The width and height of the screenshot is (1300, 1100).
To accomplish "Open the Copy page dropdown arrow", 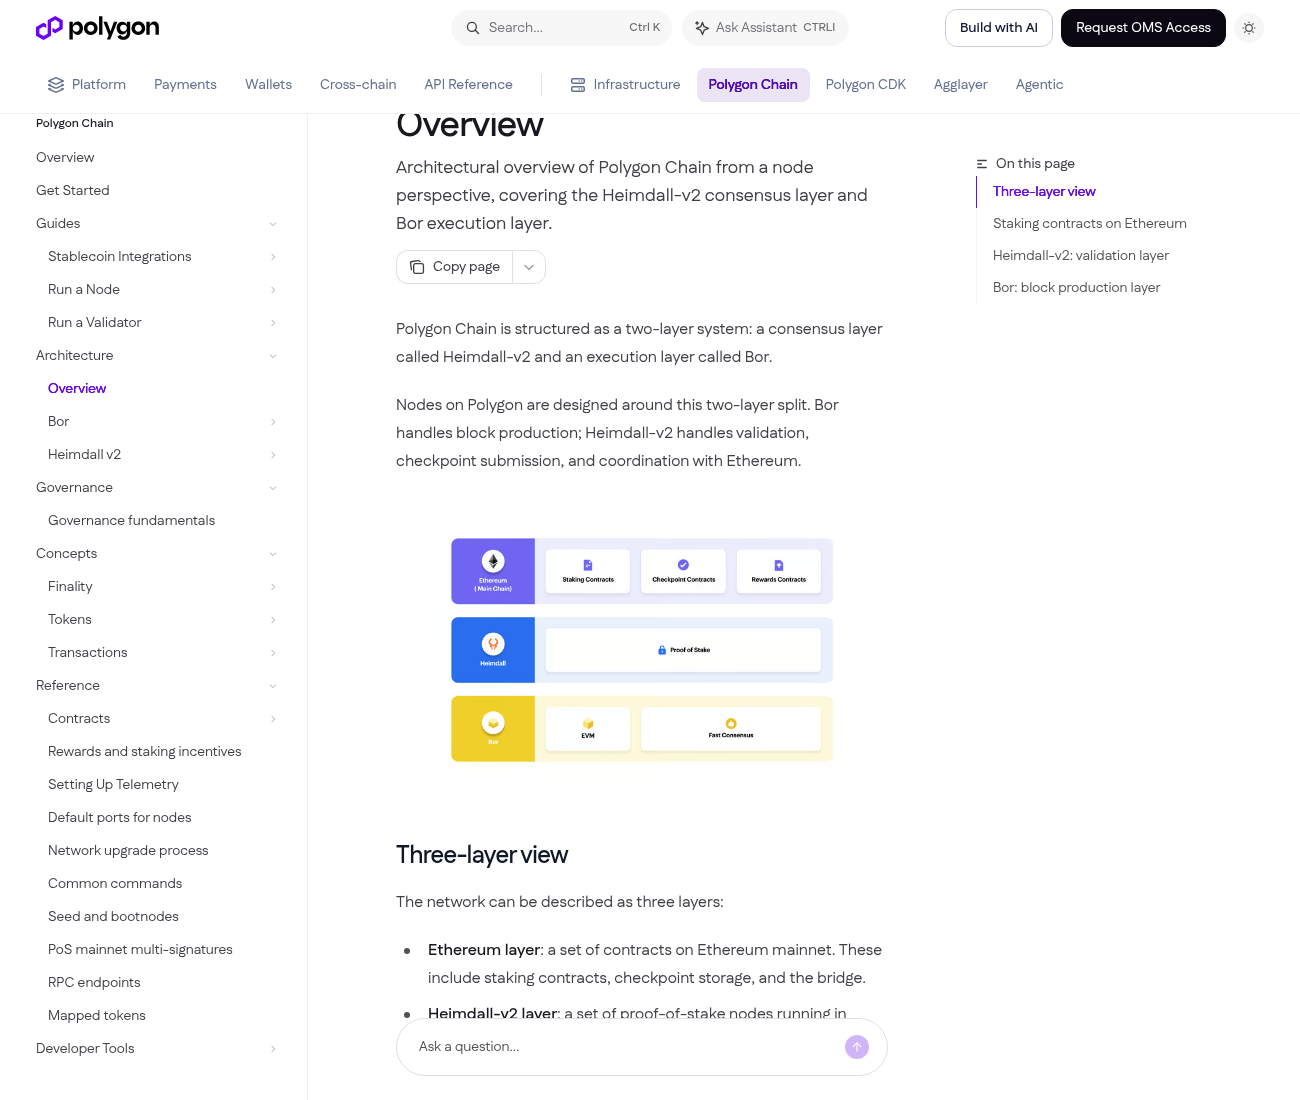I will (529, 267).
